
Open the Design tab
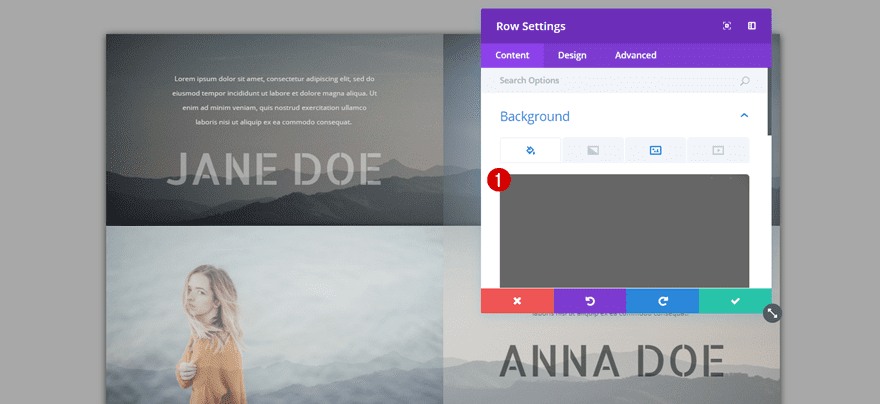pos(572,55)
